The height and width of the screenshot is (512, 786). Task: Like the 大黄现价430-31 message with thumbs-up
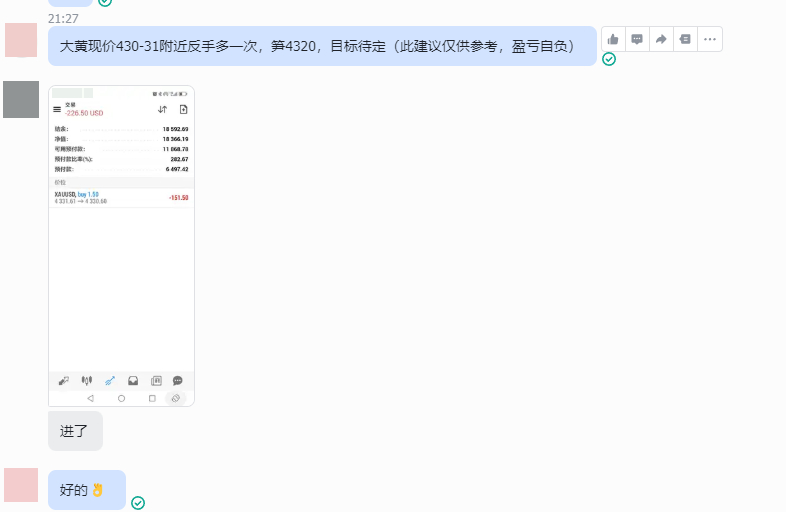[613, 39]
